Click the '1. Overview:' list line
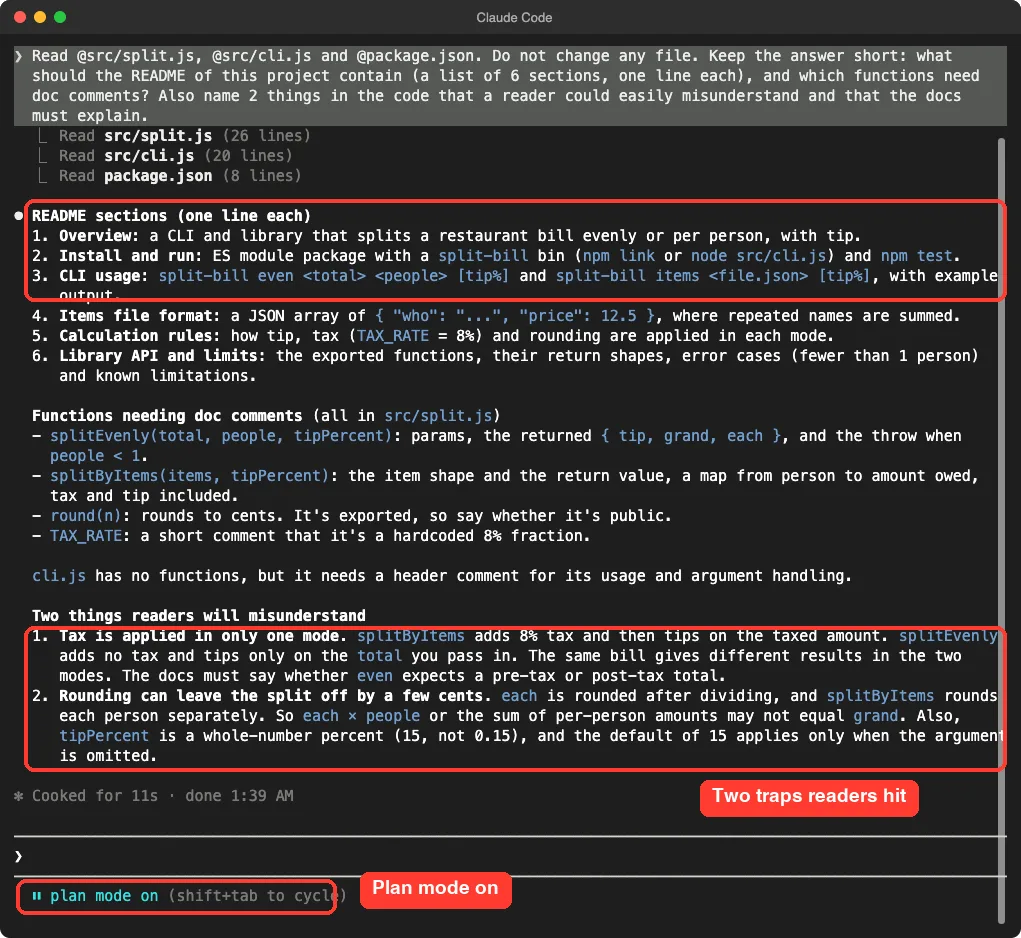Viewport: 1021px width, 938px height. [x=446, y=236]
